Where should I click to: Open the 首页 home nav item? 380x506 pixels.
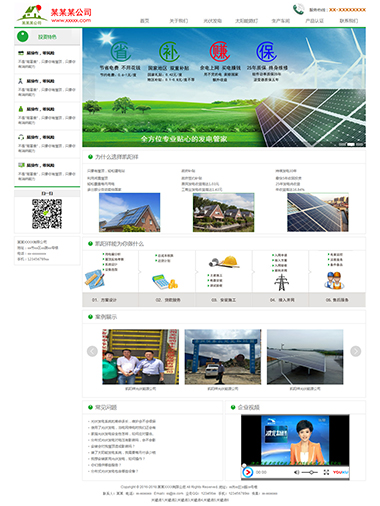click(144, 21)
